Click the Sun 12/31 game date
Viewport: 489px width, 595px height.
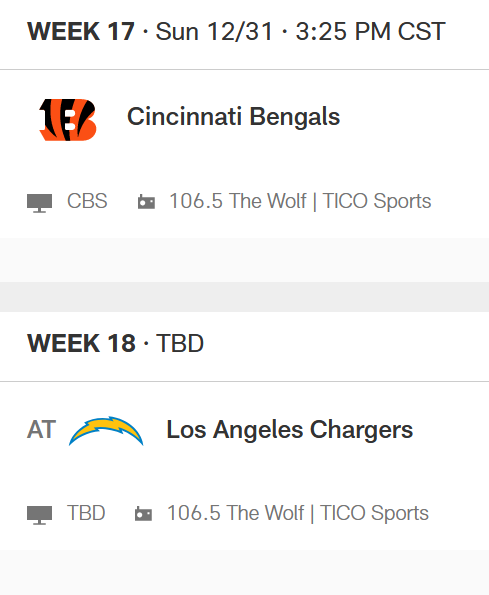214,31
